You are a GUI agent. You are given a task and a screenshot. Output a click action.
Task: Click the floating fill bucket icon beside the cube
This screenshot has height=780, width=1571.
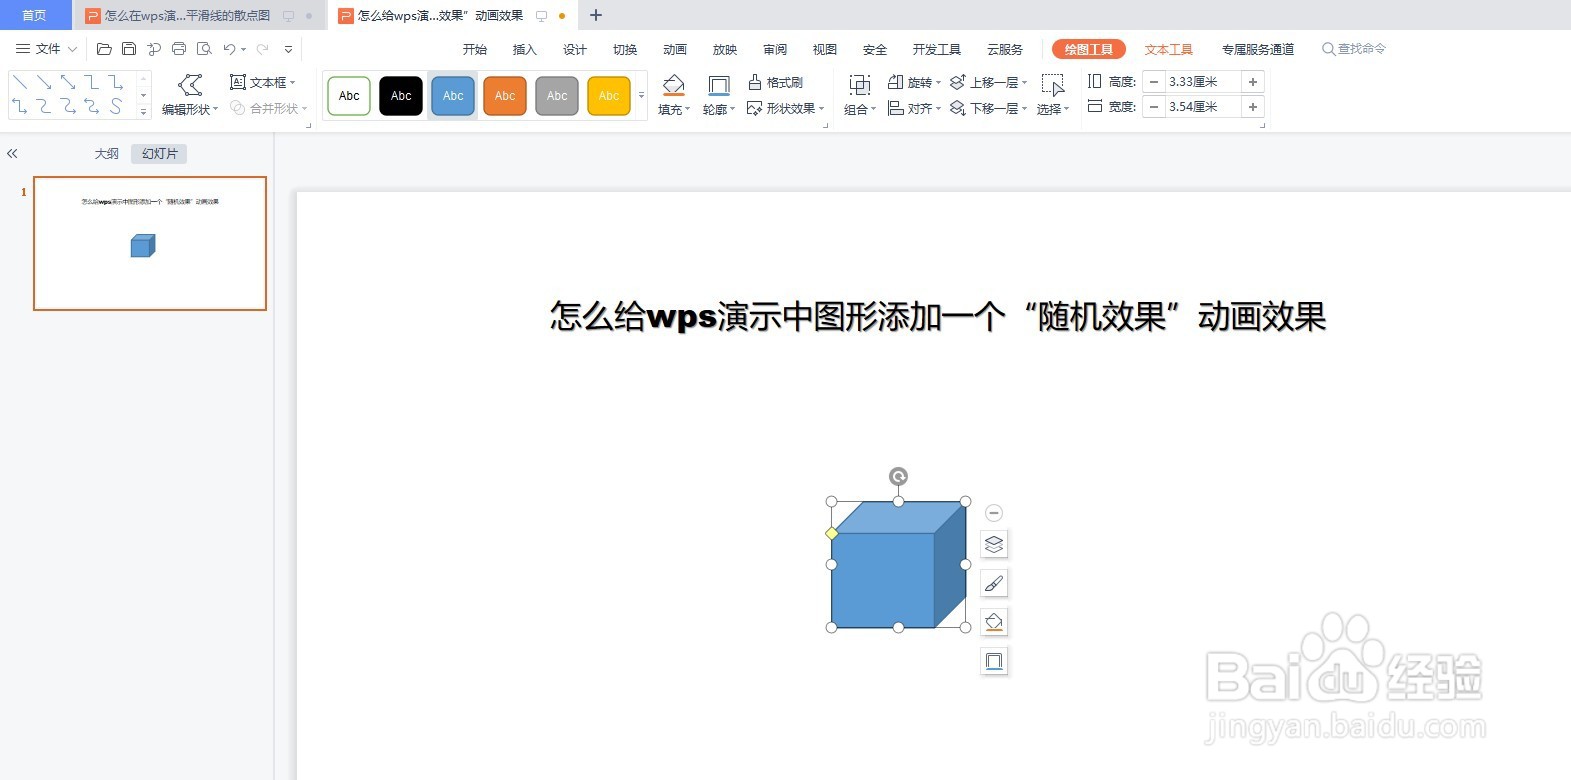(994, 623)
